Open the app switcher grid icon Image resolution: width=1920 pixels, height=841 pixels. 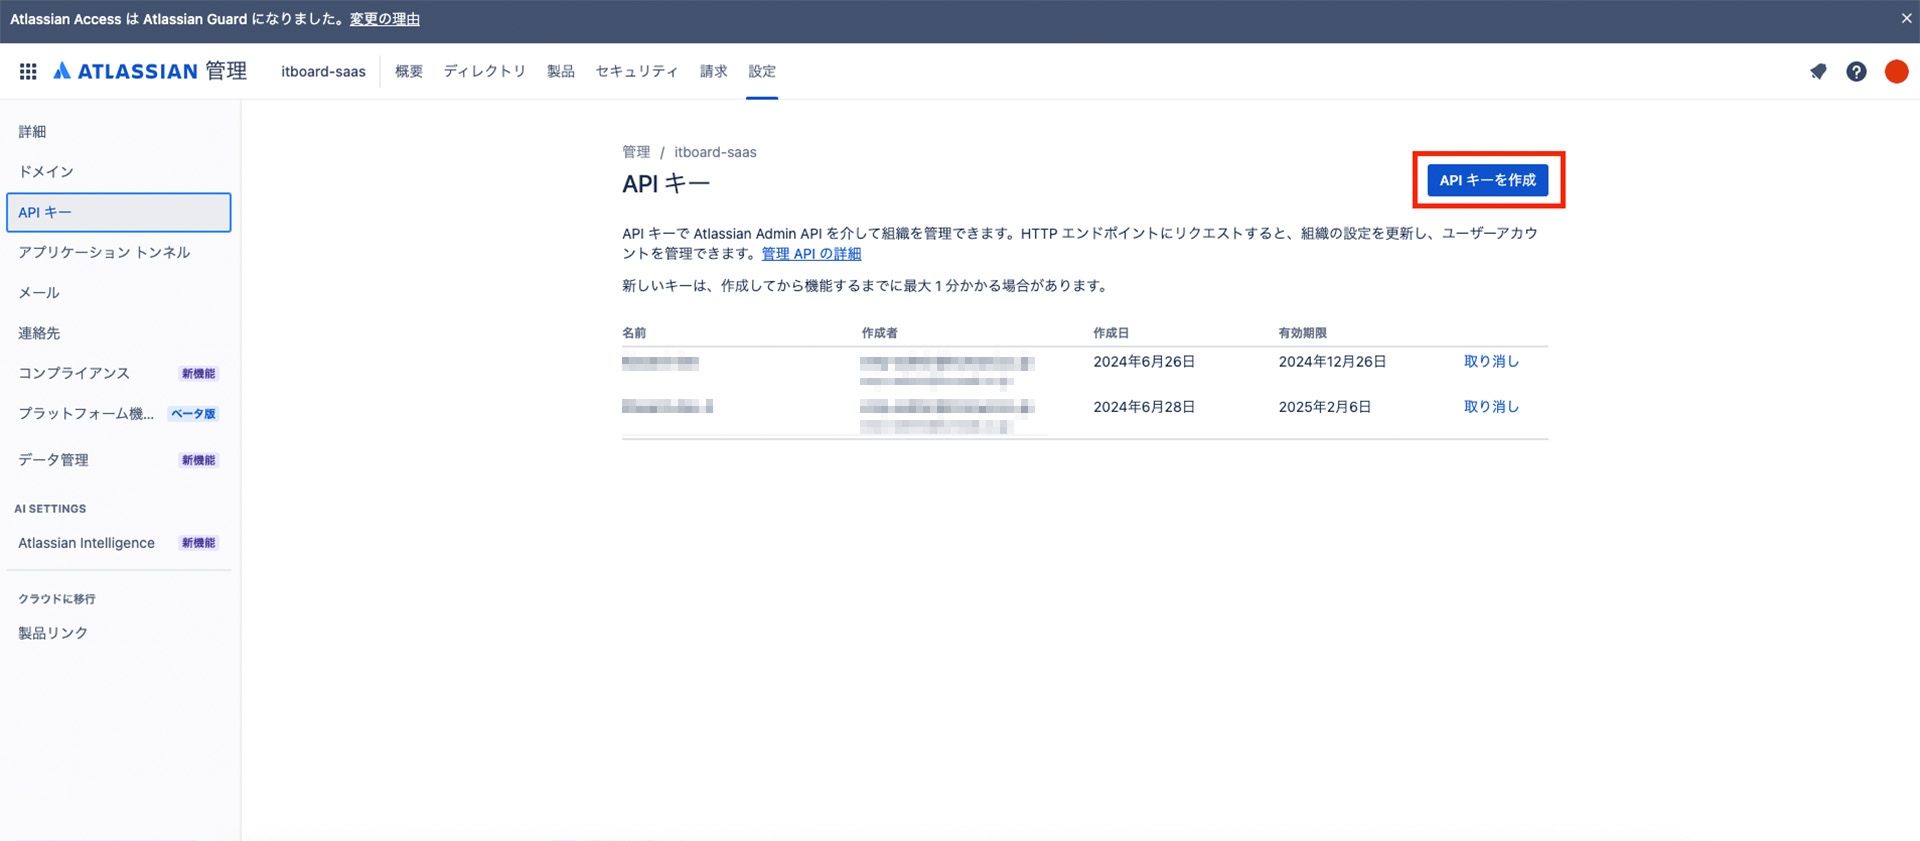tap(28, 71)
